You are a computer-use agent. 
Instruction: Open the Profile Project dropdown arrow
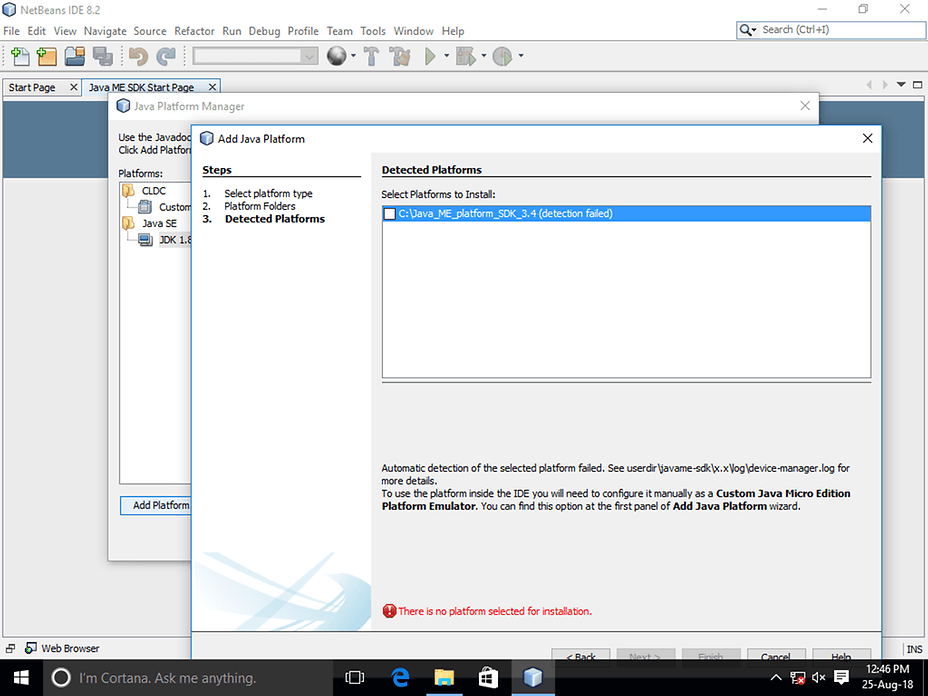point(521,56)
